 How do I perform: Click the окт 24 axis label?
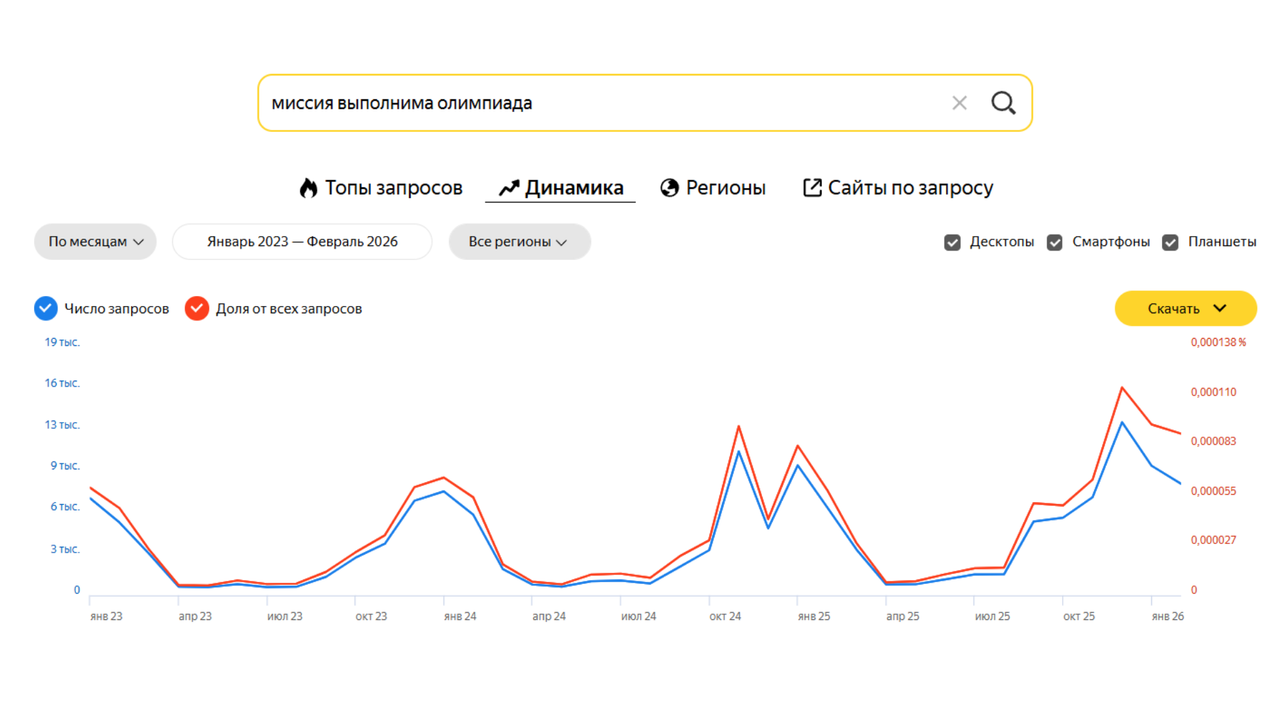point(725,617)
